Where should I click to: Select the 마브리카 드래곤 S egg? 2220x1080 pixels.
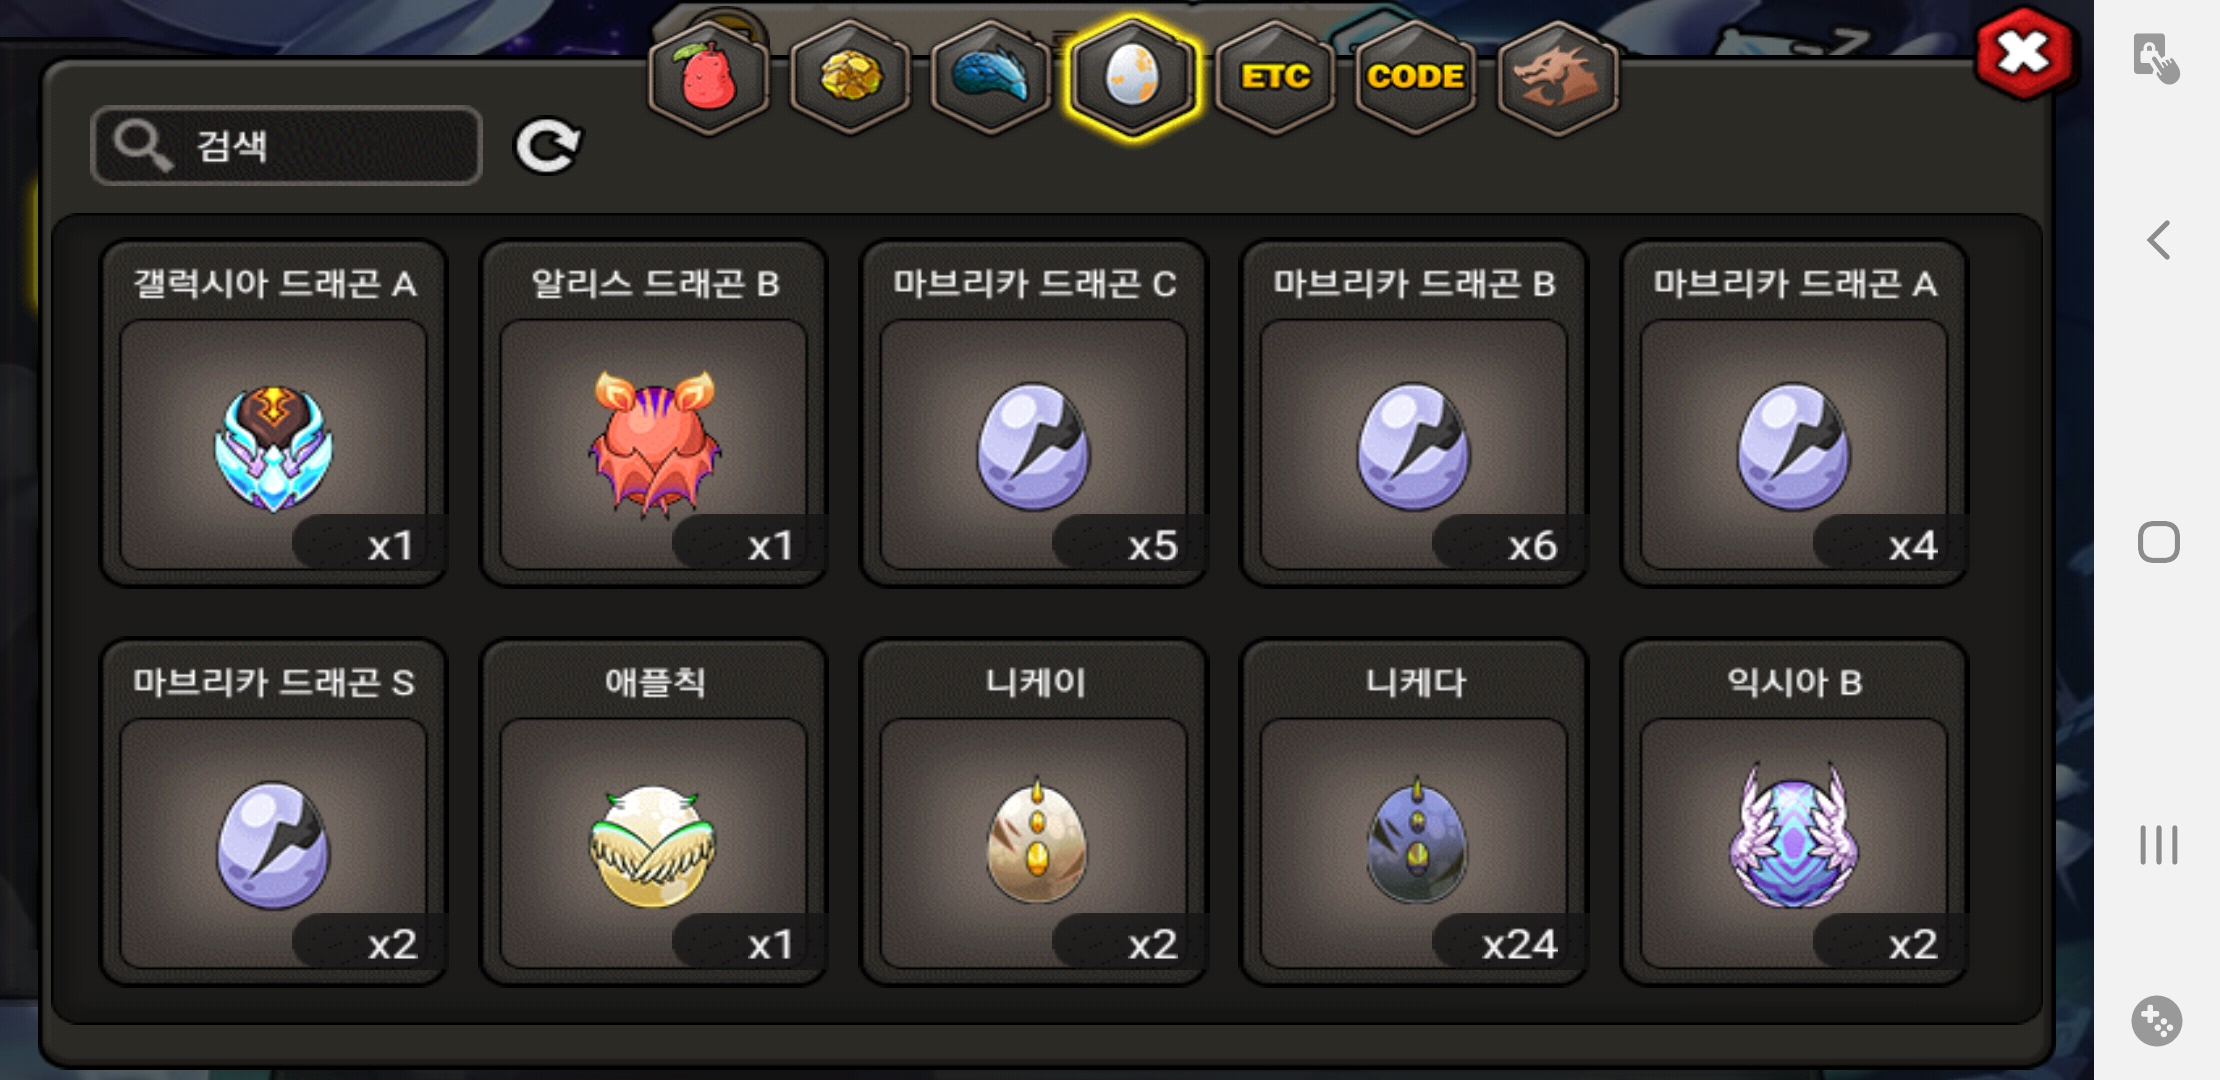[x=273, y=812]
